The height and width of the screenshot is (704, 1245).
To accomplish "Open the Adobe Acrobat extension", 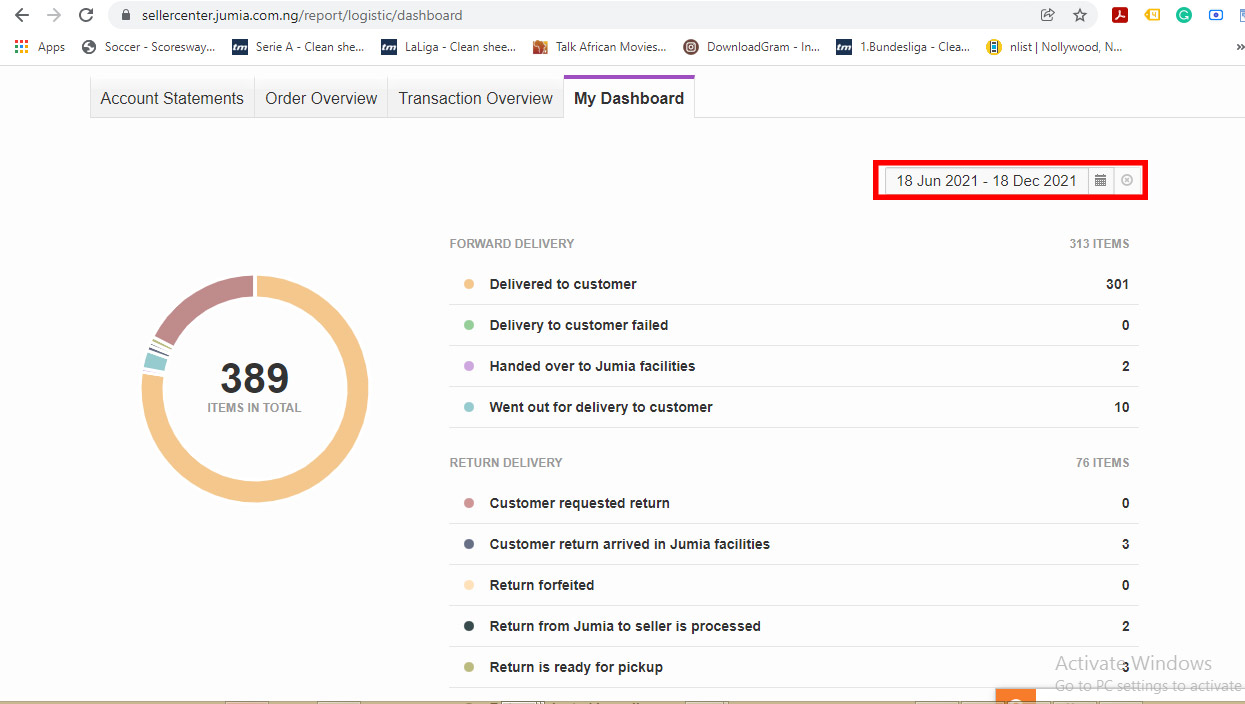I will (x=1120, y=15).
